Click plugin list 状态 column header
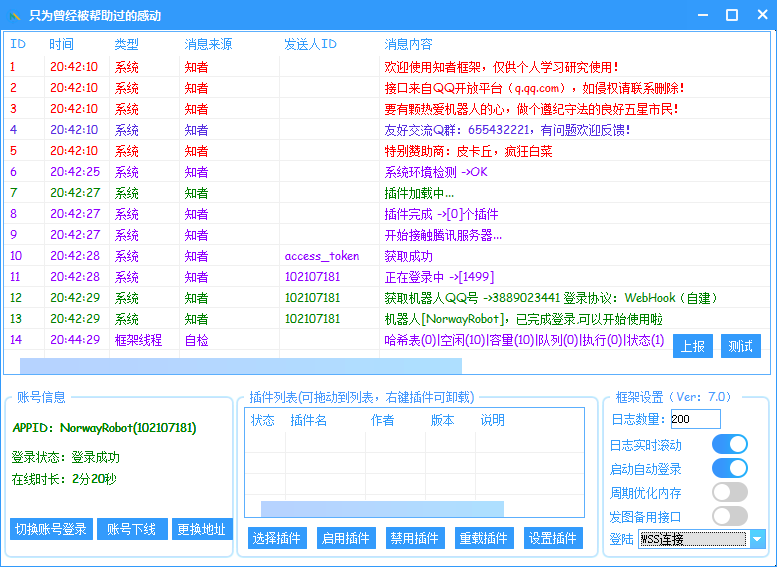 (263, 420)
